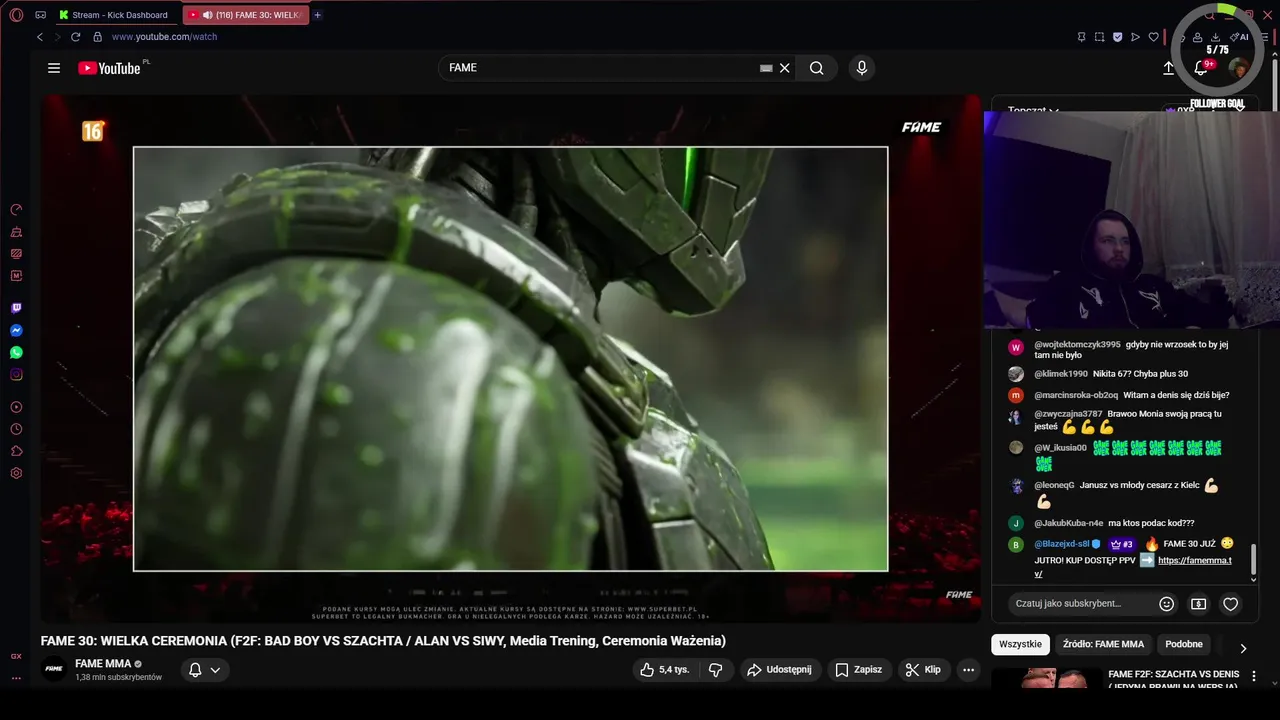Dislike the FAME 30 video
This screenshot has height=720, width=1280.
click(x=716, y=670)
